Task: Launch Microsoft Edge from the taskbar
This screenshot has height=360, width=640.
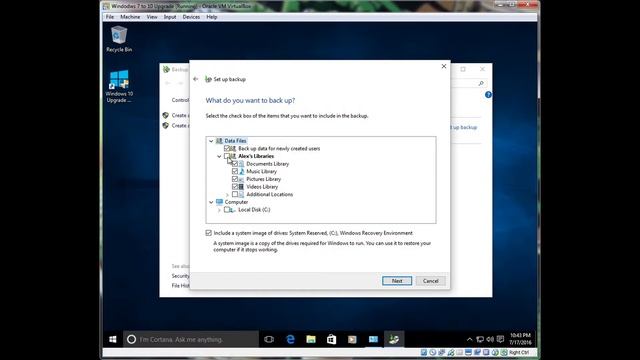Action: [290, 339]
